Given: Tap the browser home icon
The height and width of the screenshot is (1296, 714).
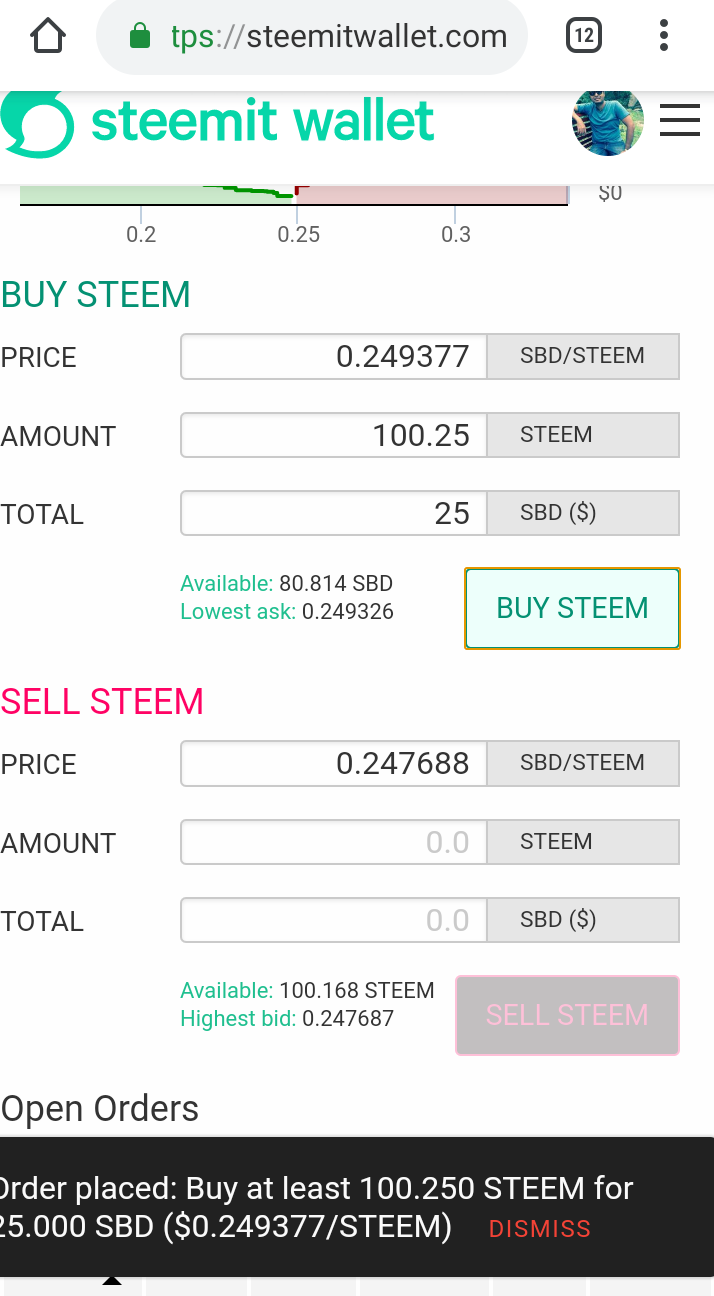Looking at the screenshot, I should (x=47, y=37).
